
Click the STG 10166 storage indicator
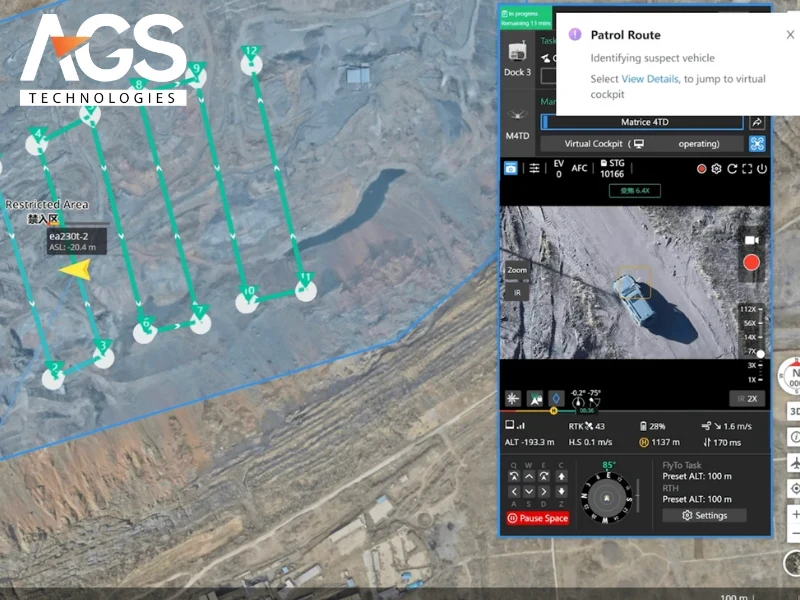612,169
